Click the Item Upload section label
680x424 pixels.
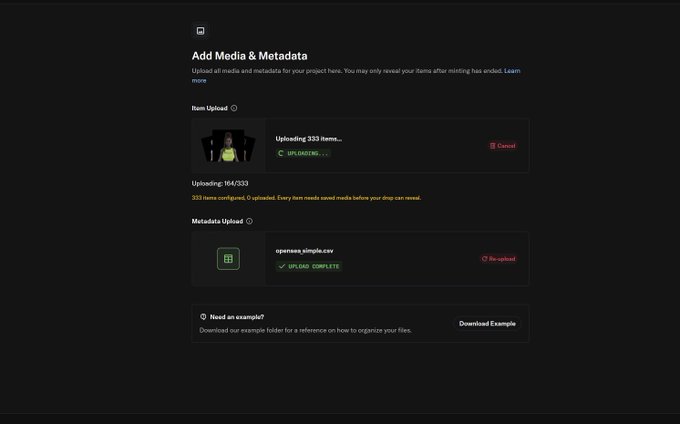click(x=209, y=108)
